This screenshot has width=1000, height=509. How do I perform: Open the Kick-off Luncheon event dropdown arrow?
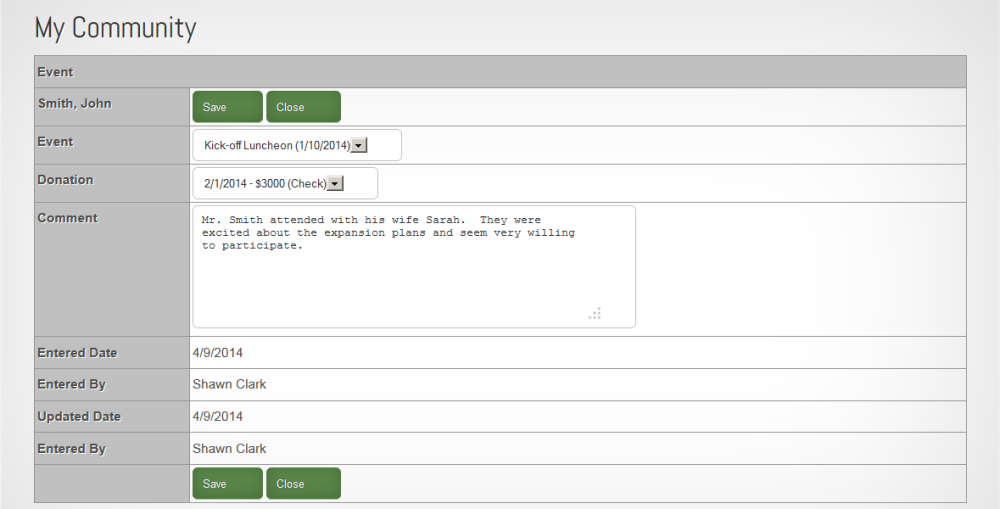[360, 145]
